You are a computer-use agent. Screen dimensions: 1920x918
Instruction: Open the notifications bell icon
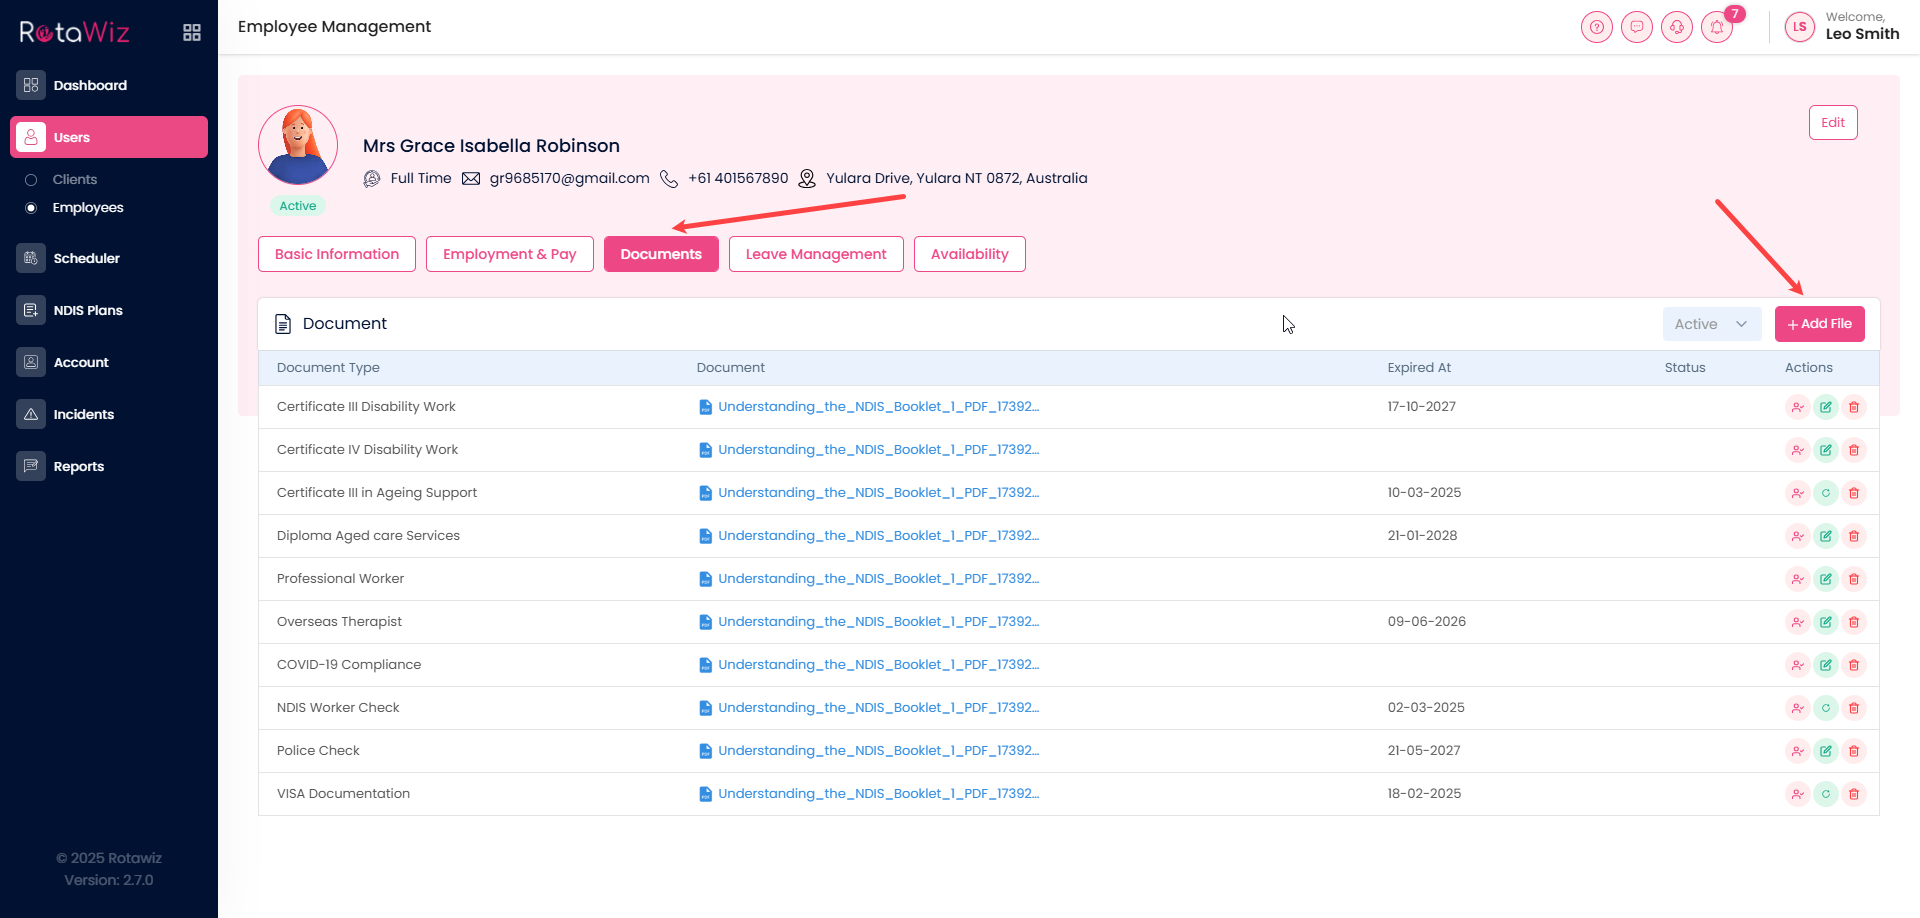point(1716,27)
